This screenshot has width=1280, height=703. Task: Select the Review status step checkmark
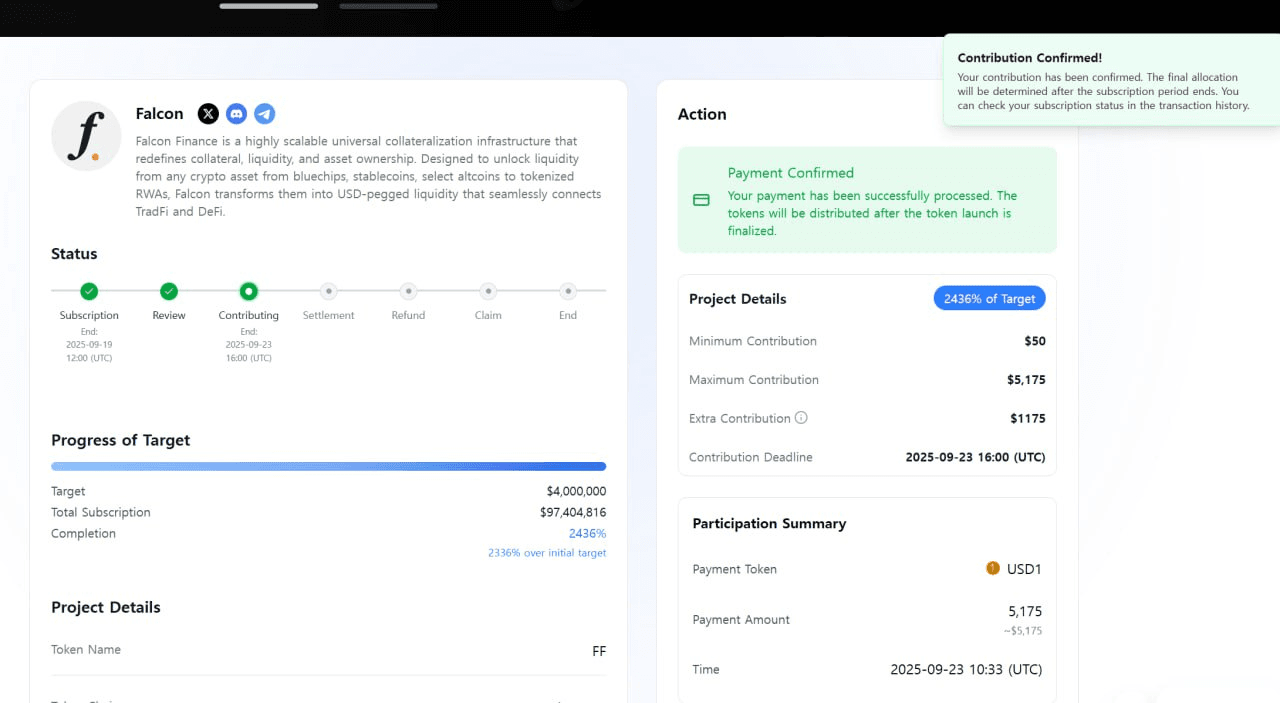169,291
